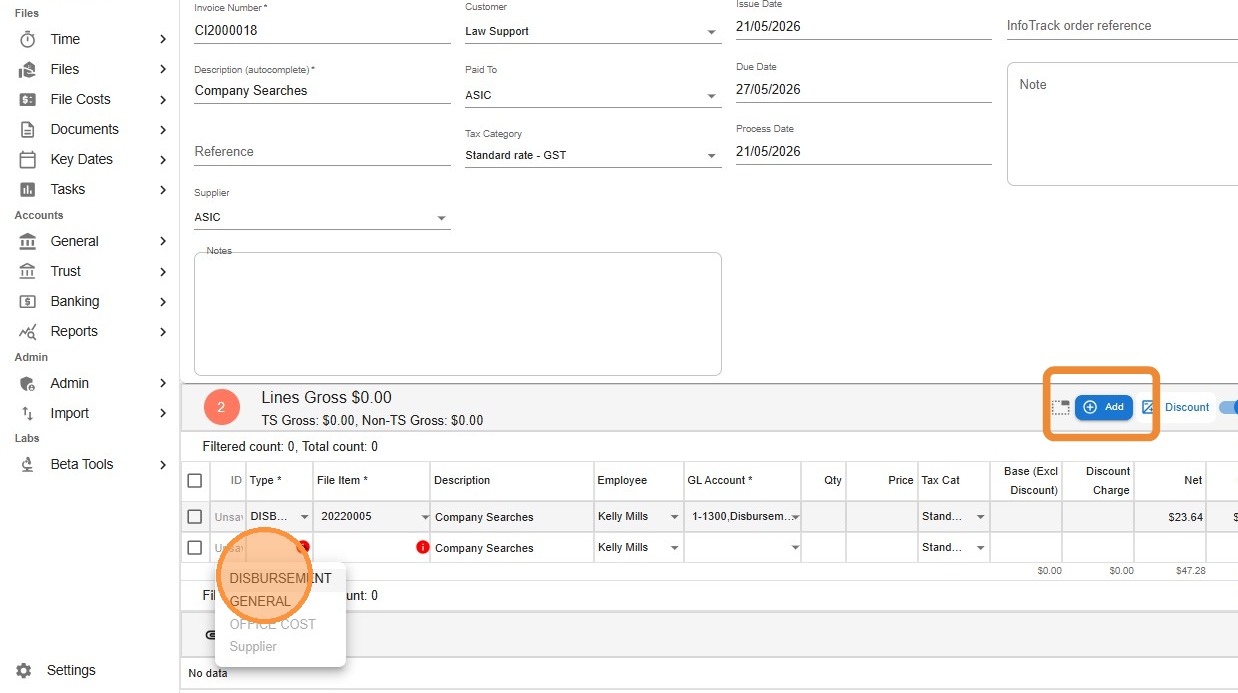Click the Issue Date field

pos(863,27)
